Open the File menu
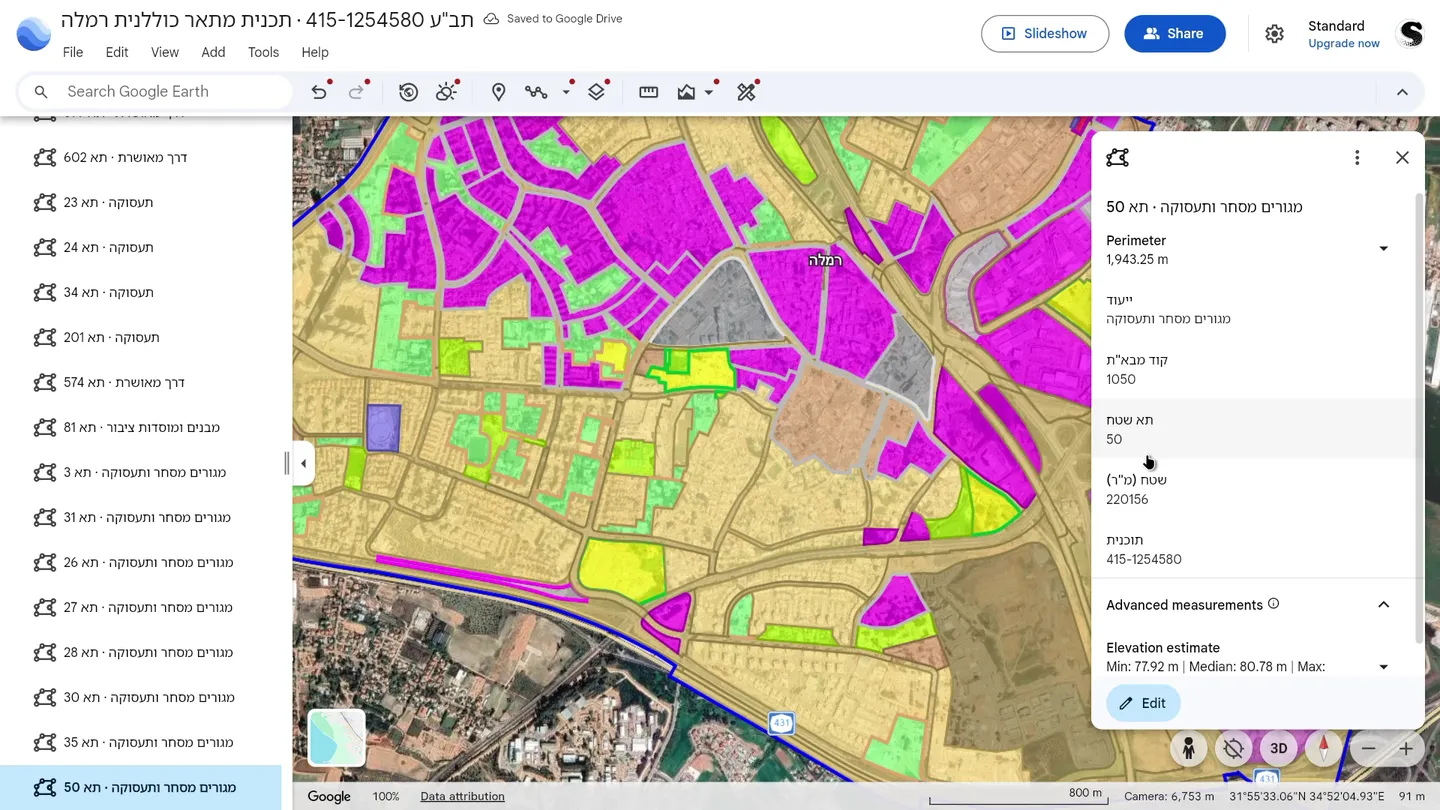The width and height of the screenshot is (1440, 810). (x=73, y=52)
